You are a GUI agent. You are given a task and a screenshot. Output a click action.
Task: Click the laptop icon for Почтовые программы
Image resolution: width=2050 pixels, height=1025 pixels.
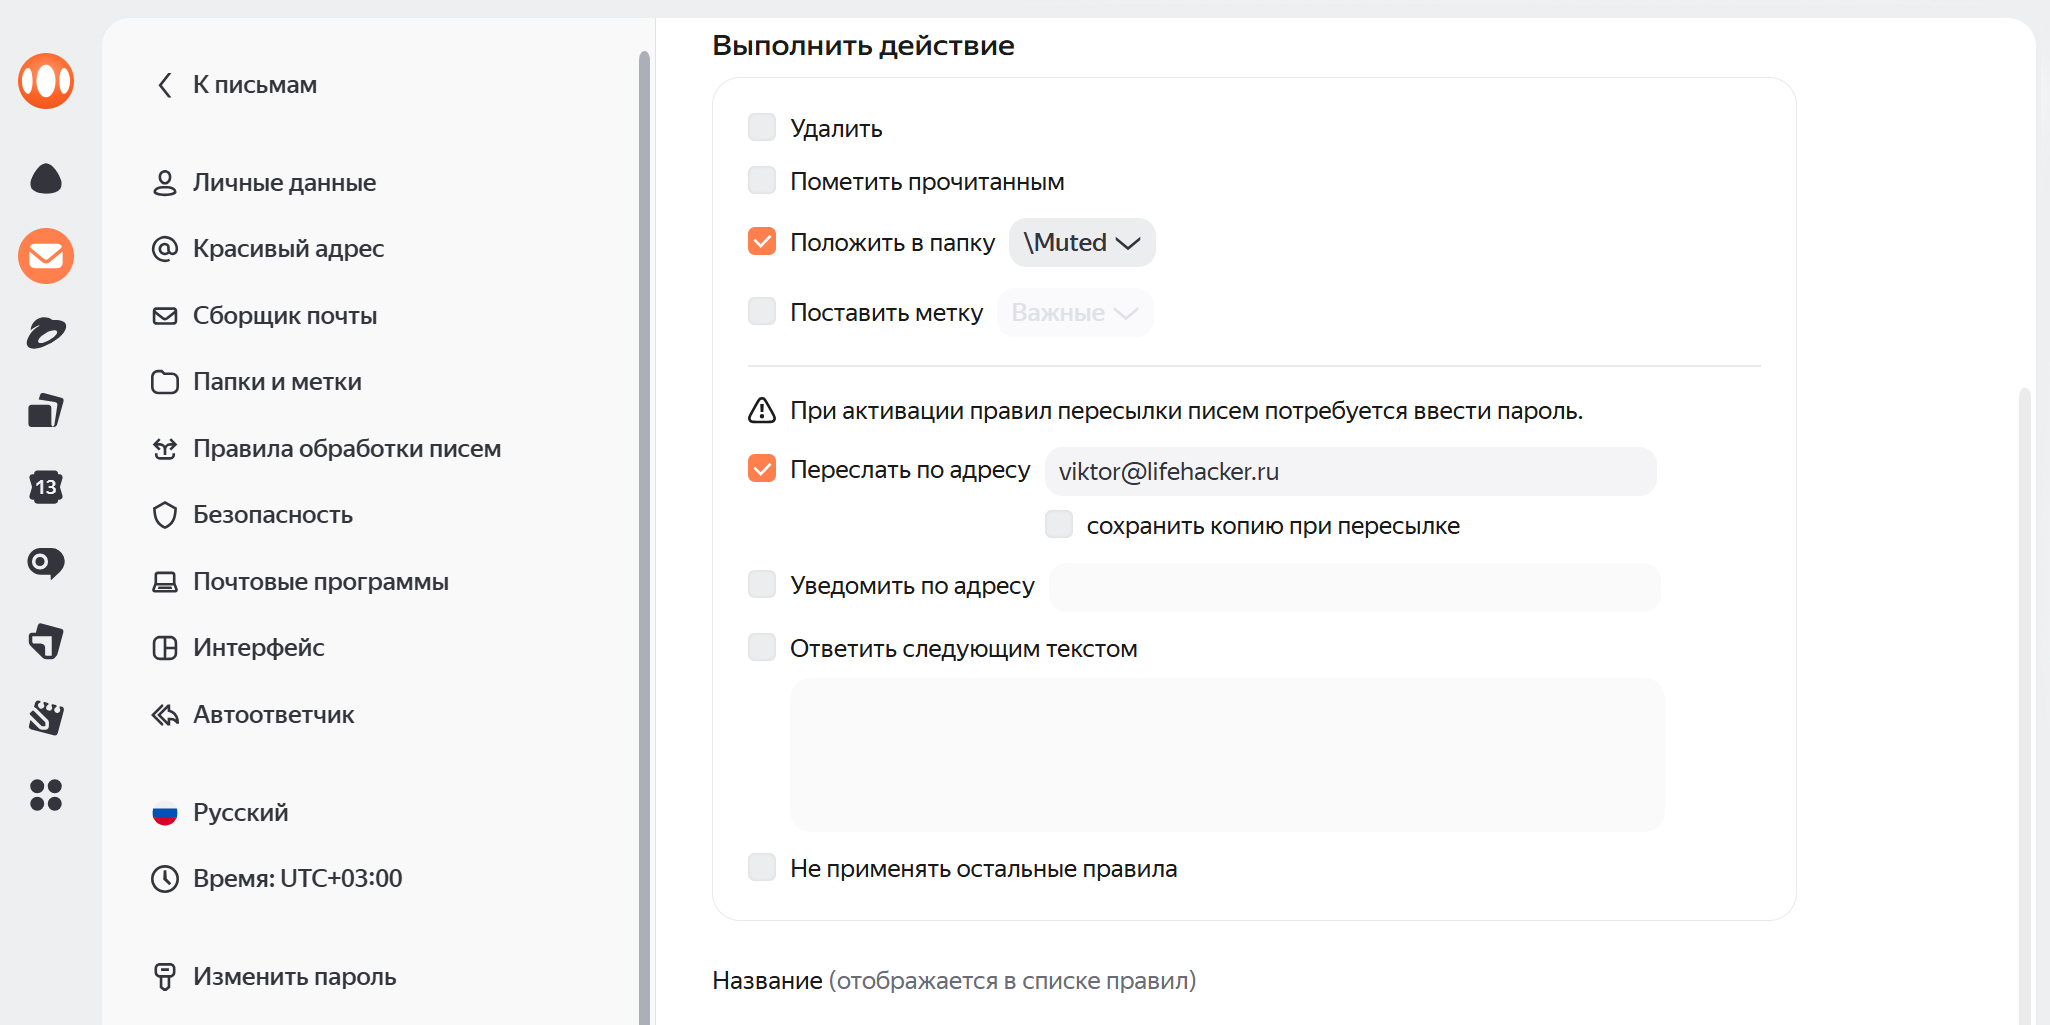click(x=165, y=582)
